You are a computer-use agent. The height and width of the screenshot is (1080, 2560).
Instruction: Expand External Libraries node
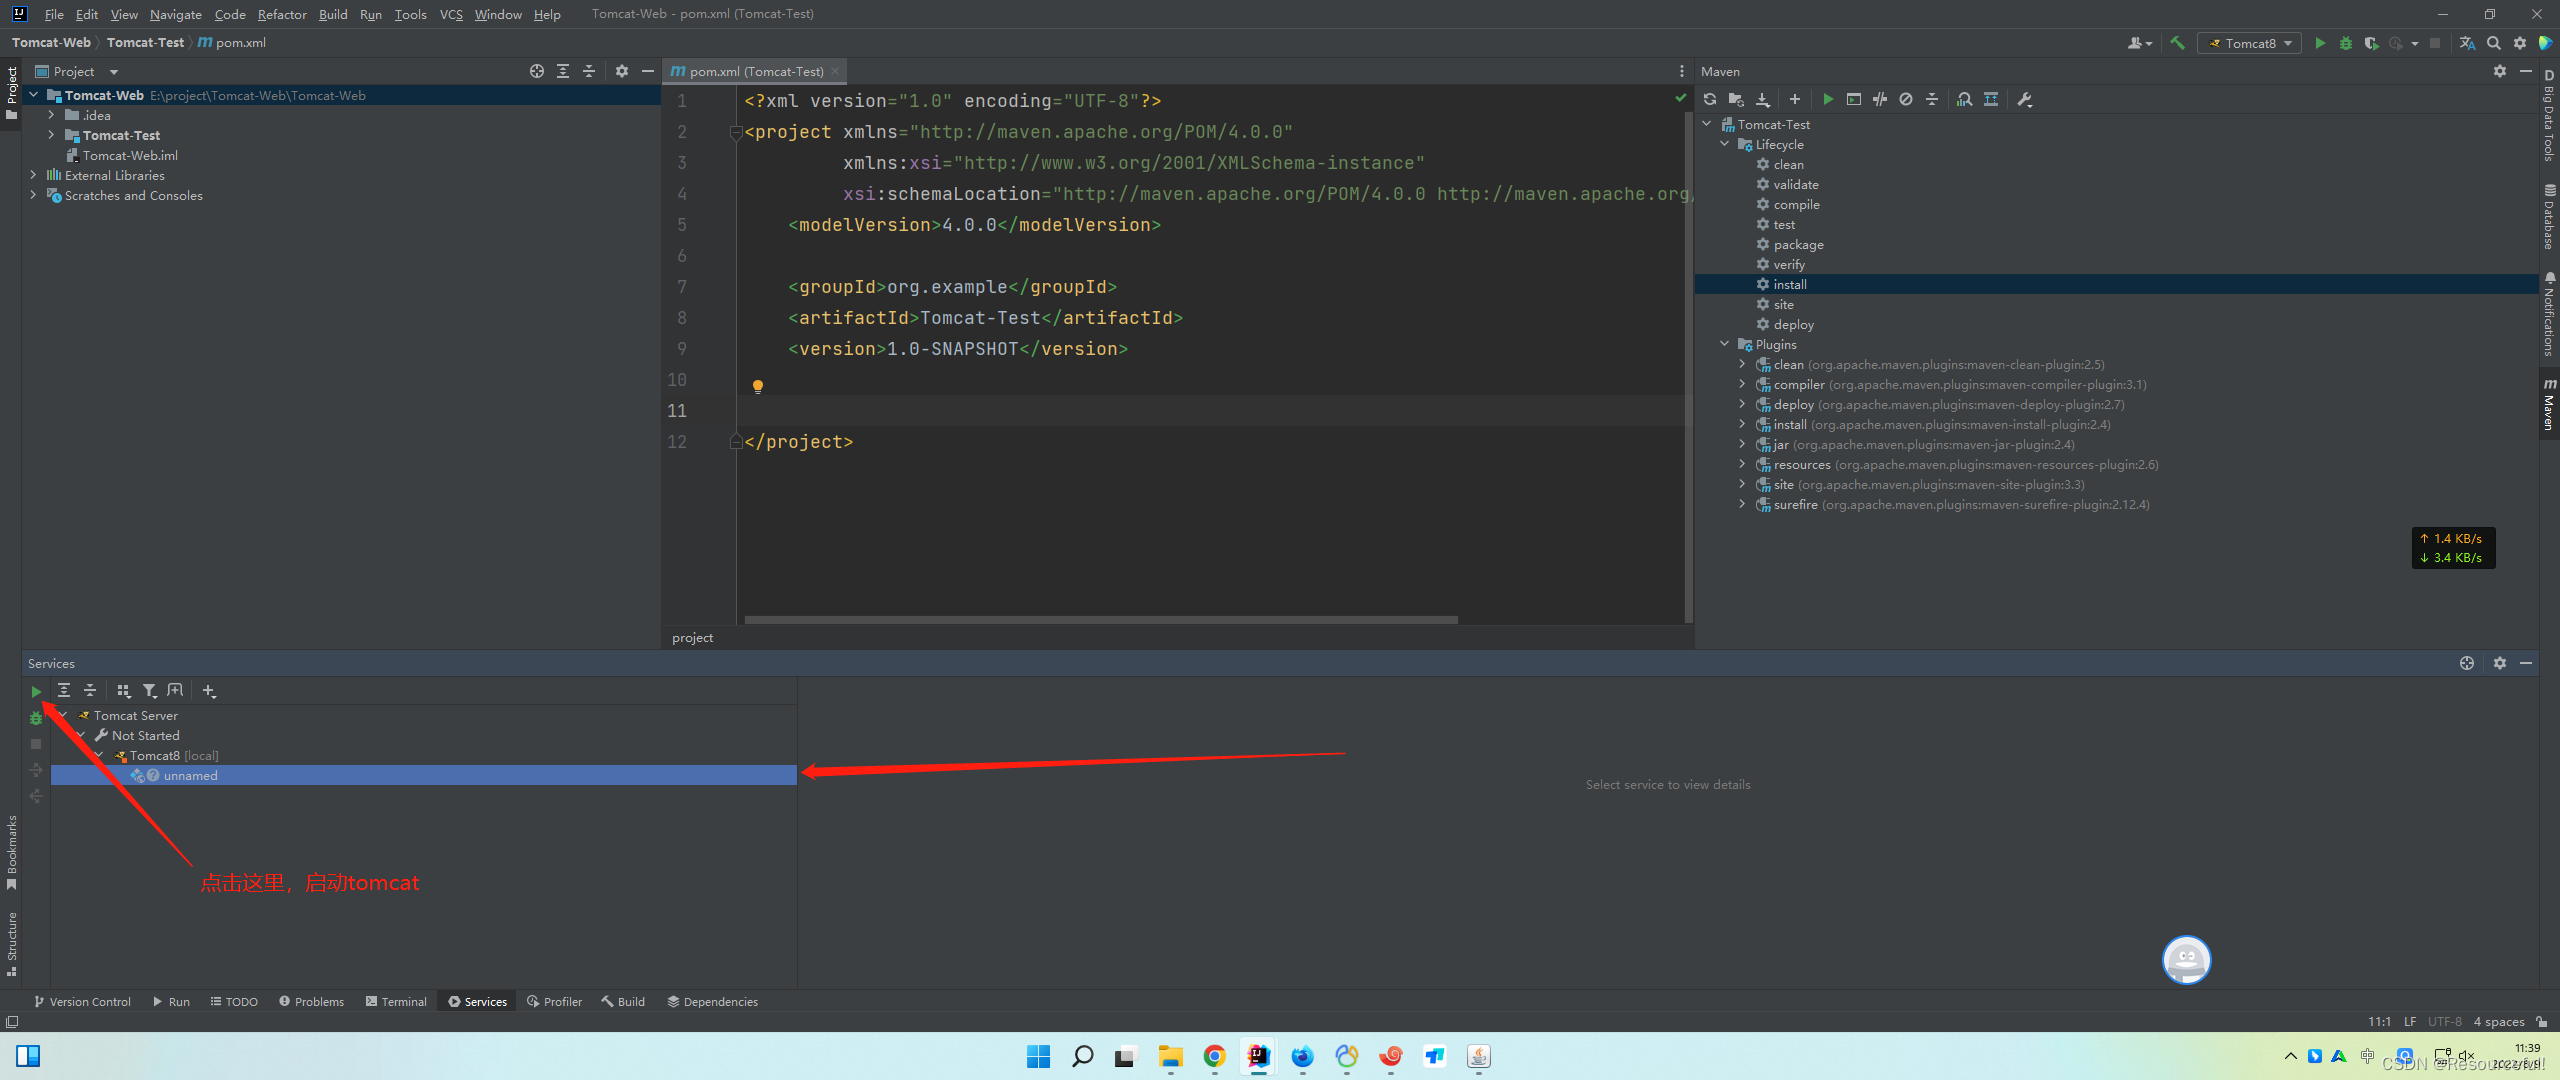pyautogui.click(x=33, y=175)
